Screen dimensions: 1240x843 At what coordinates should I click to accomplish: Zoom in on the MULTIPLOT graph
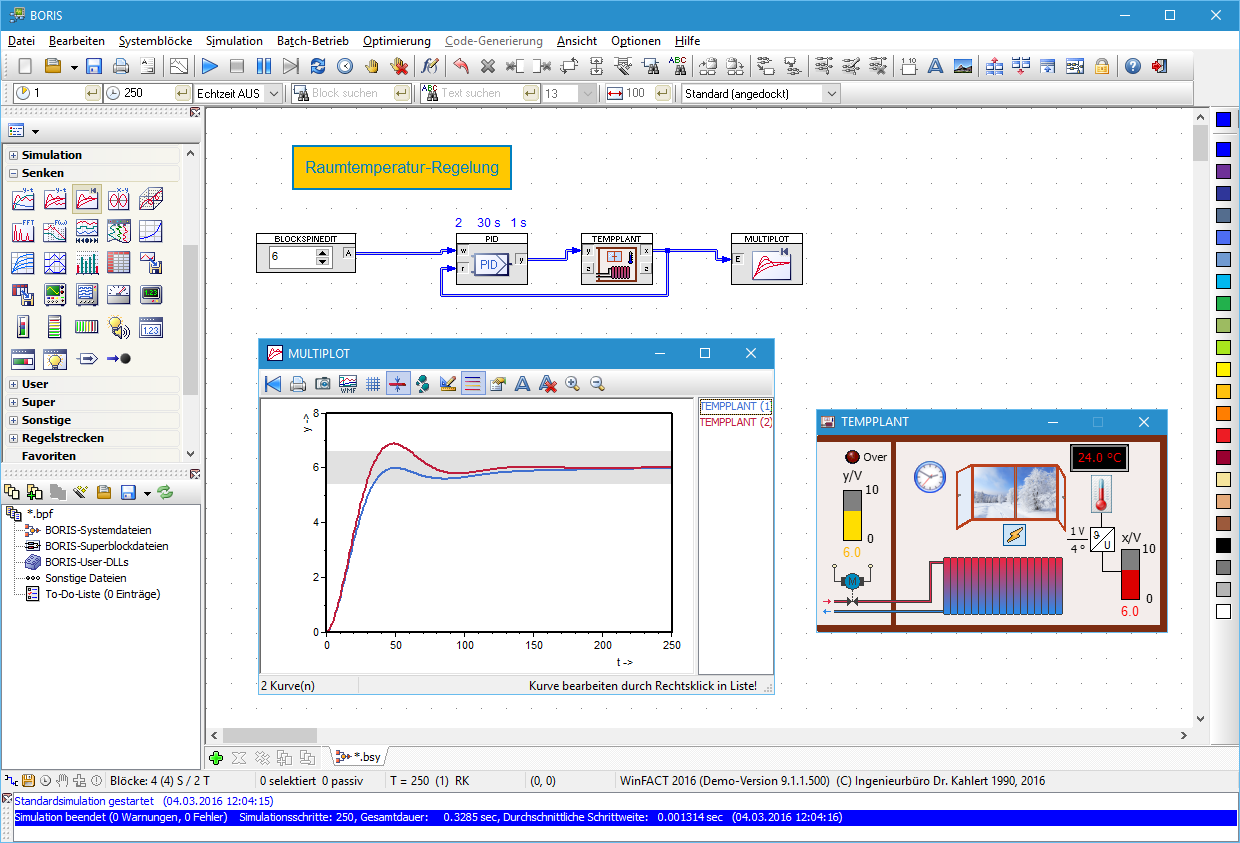(x=572, y=383)
